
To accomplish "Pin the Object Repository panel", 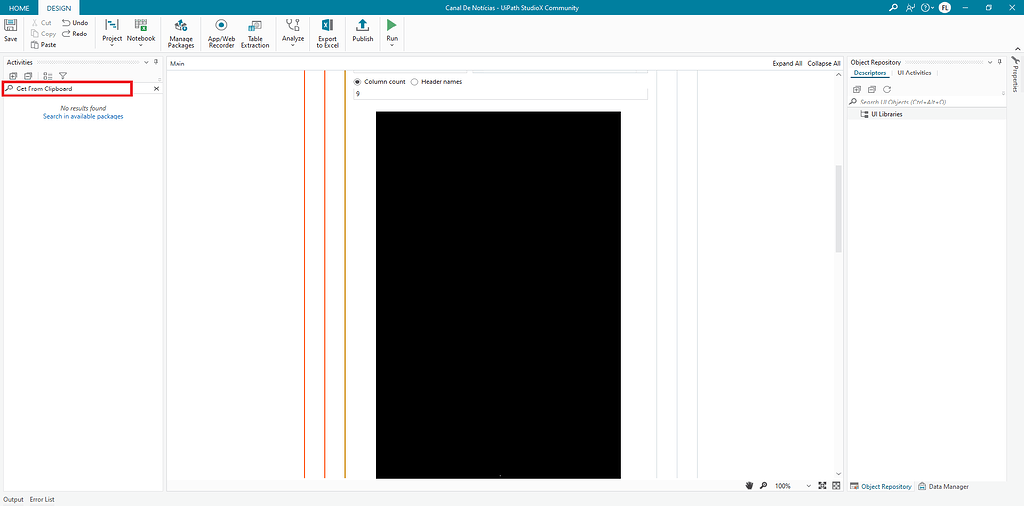I will (x=1000, y=62).
